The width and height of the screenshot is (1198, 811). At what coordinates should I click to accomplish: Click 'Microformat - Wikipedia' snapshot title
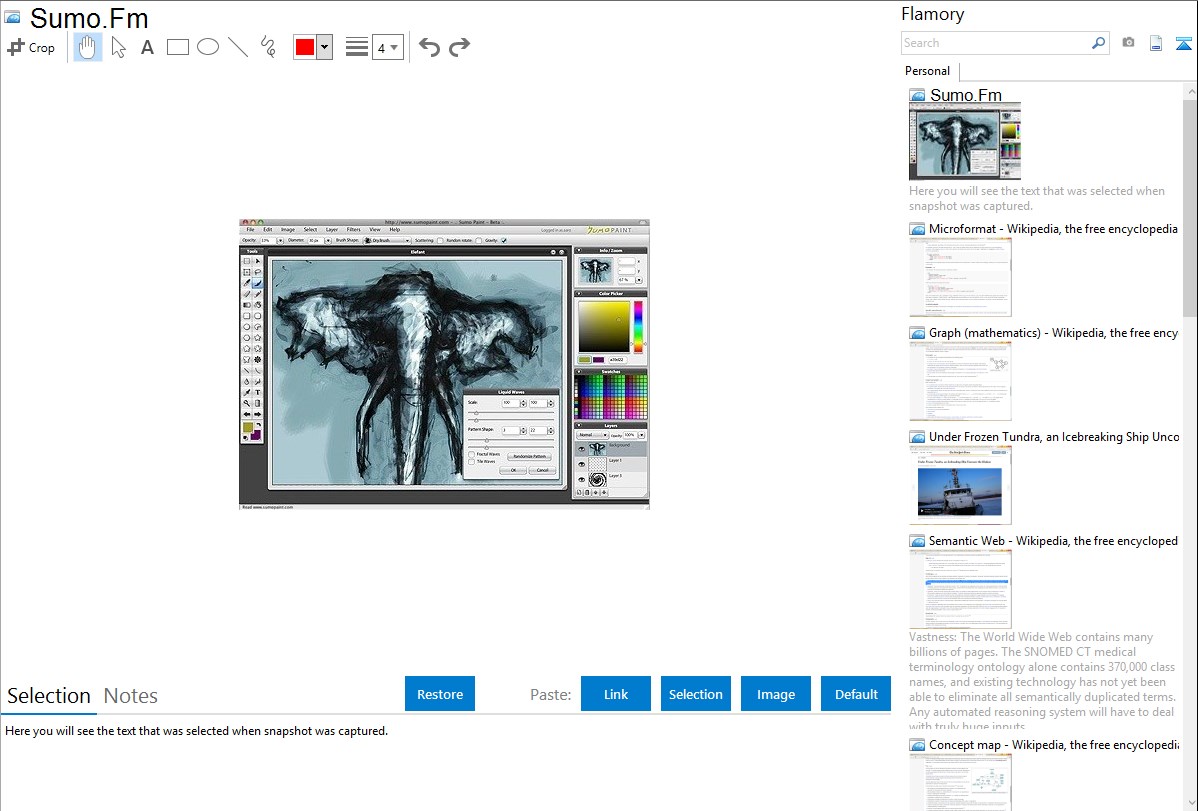pyautogui.click(x=1053, y=229)
